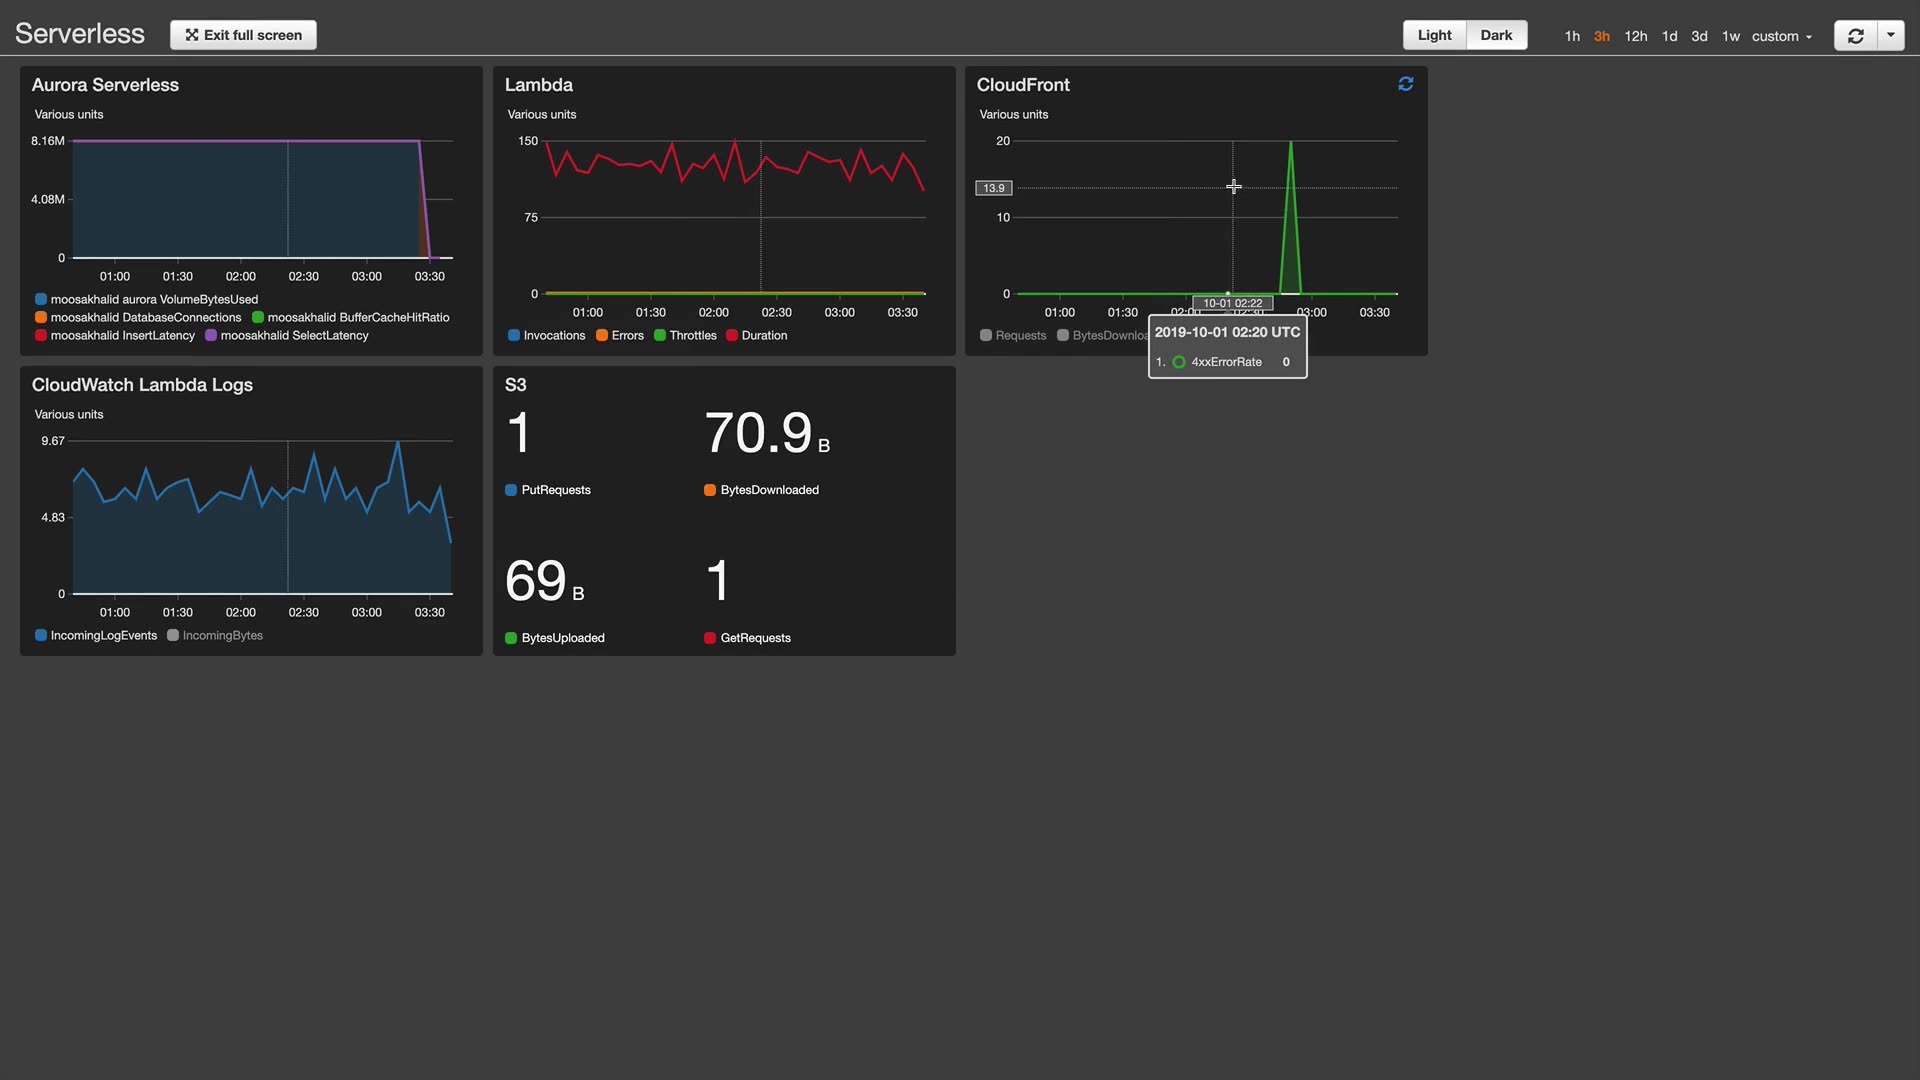
Task: Toggle CloudFront Requests legend item
Action: click(1020, 335)
